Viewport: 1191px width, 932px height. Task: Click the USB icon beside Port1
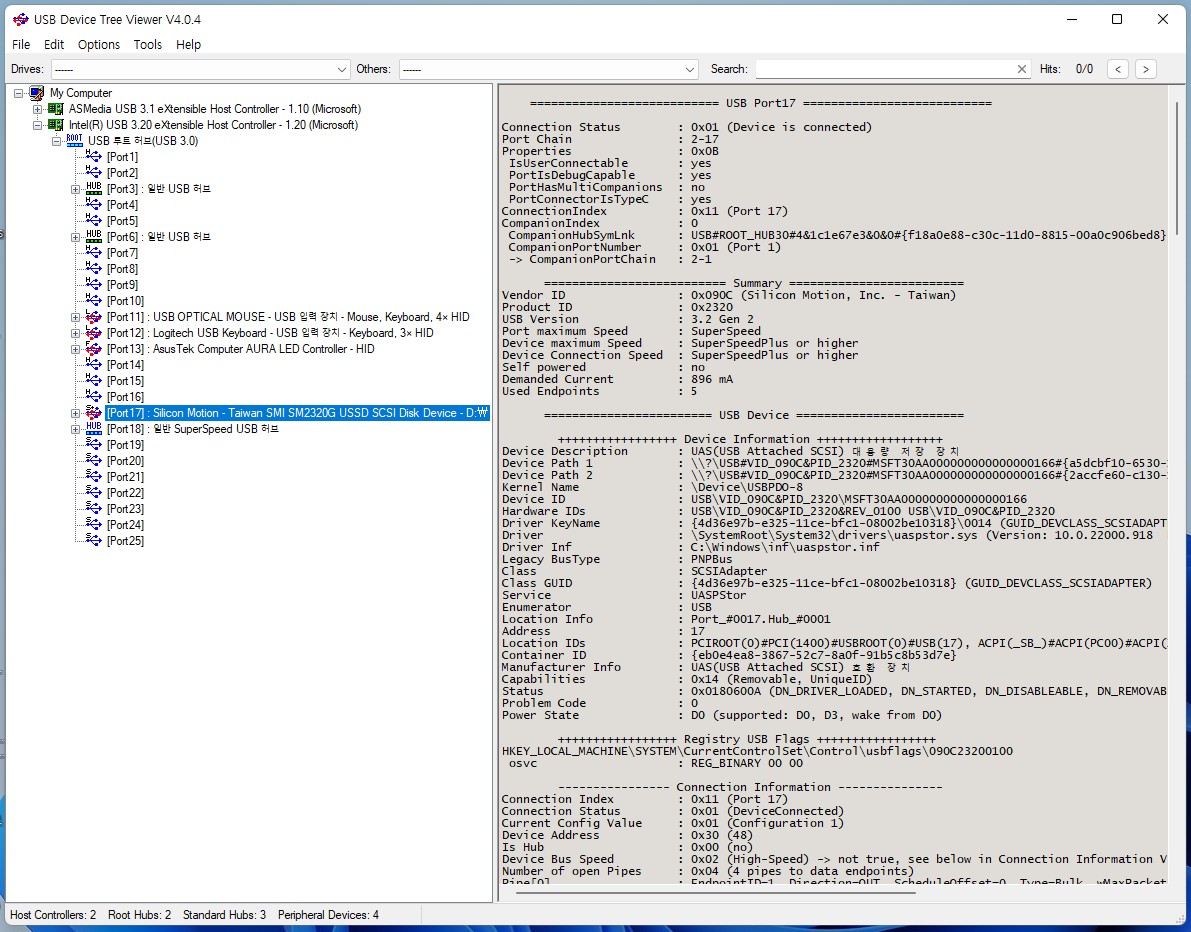pyautogui.click(x=93, y=156)
